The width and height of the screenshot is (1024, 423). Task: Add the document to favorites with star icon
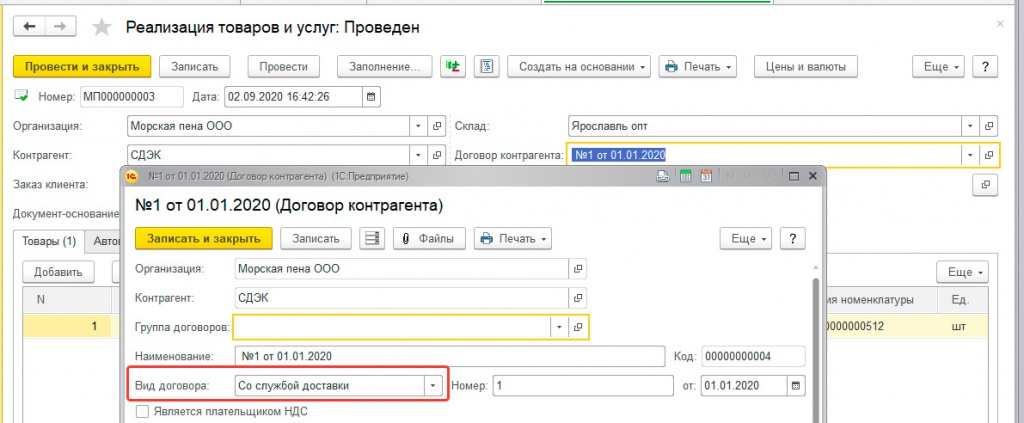[102, 27]
